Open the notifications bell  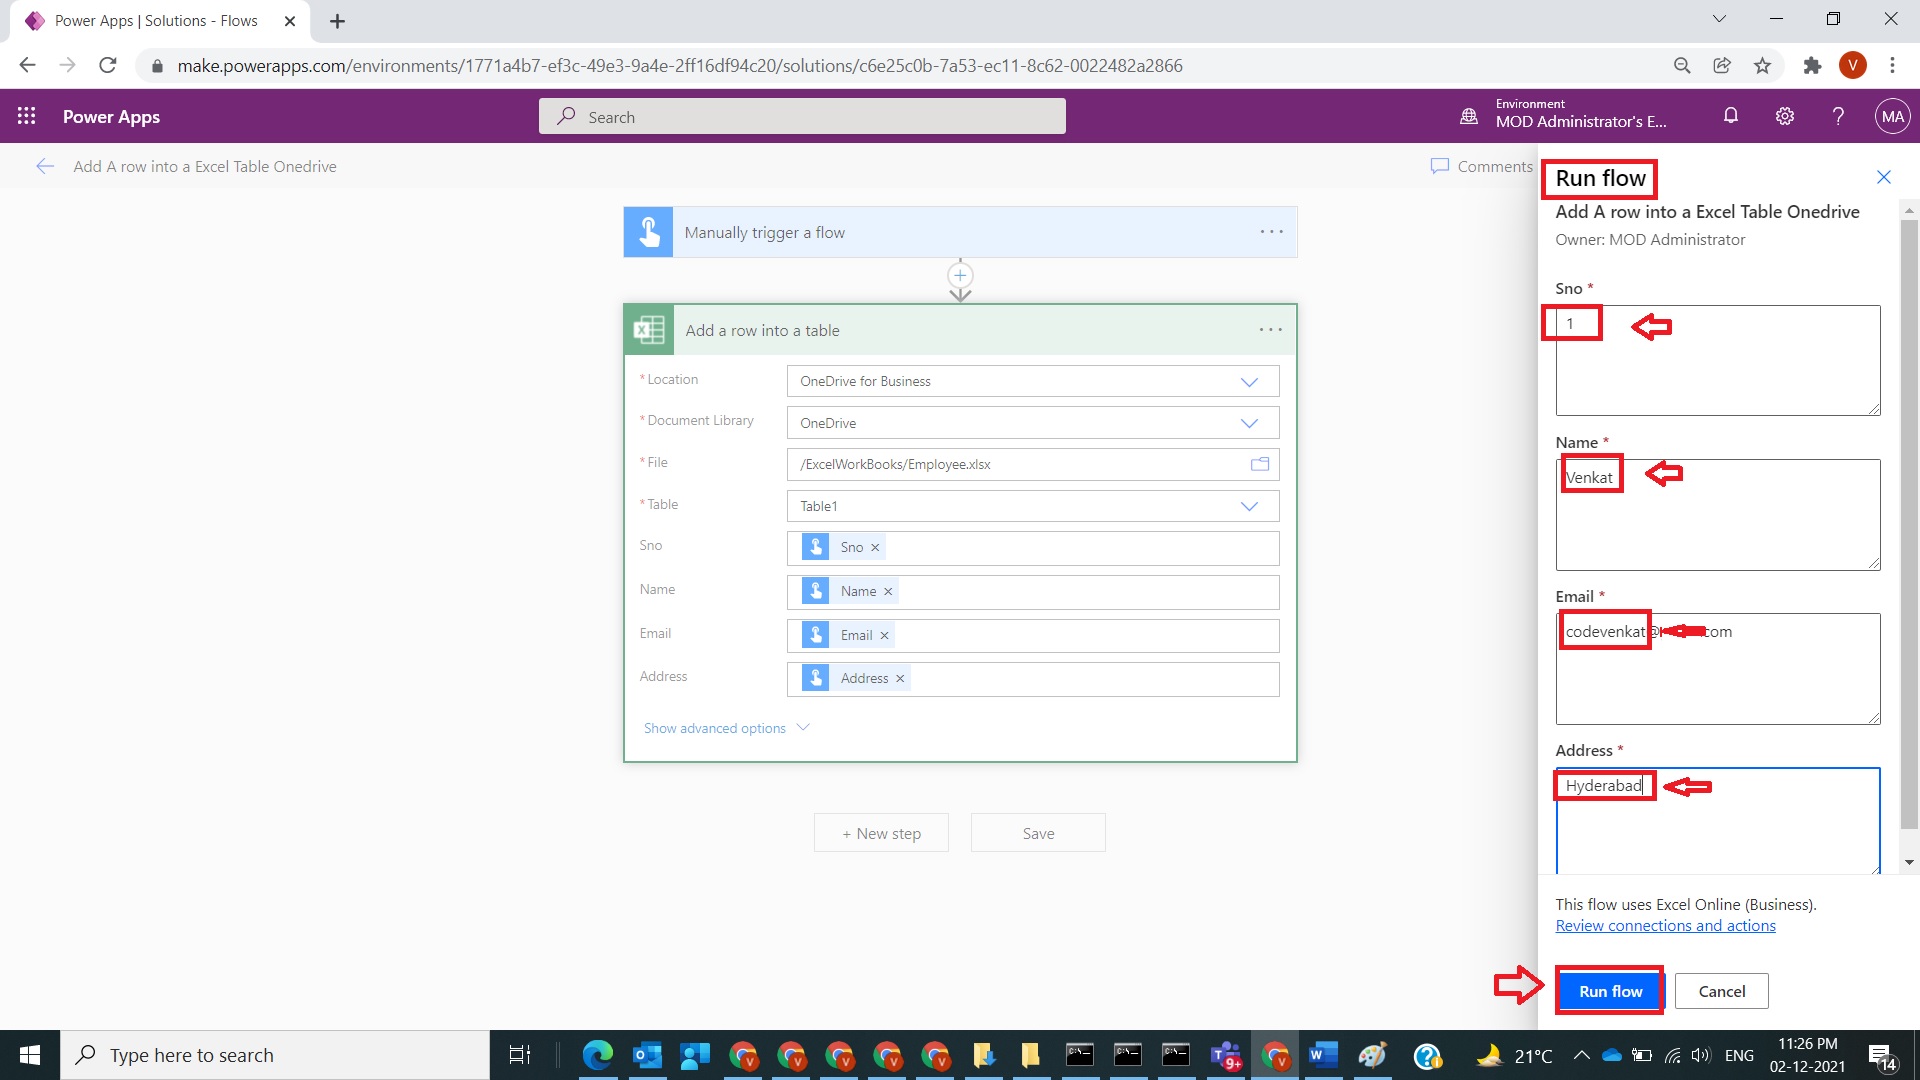click(1731, 116)
